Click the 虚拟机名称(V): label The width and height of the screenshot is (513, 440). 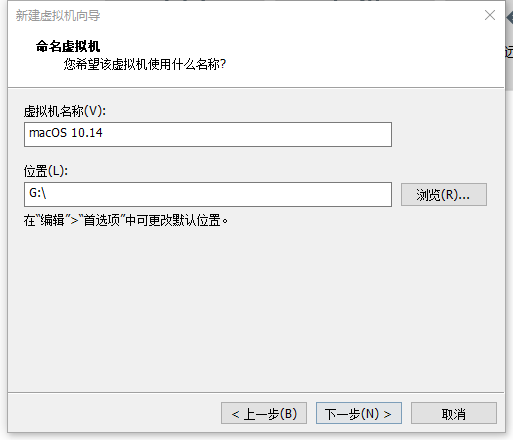pyautogui.click(x=65, y=111)
